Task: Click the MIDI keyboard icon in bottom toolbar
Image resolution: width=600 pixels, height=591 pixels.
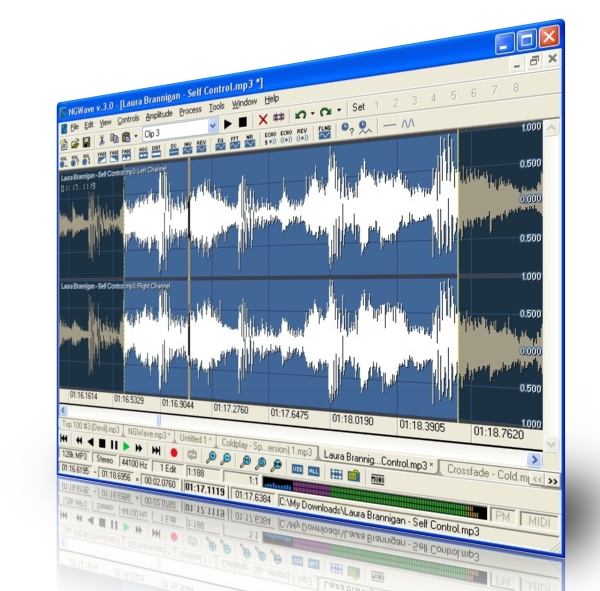Action: (378, 479)
